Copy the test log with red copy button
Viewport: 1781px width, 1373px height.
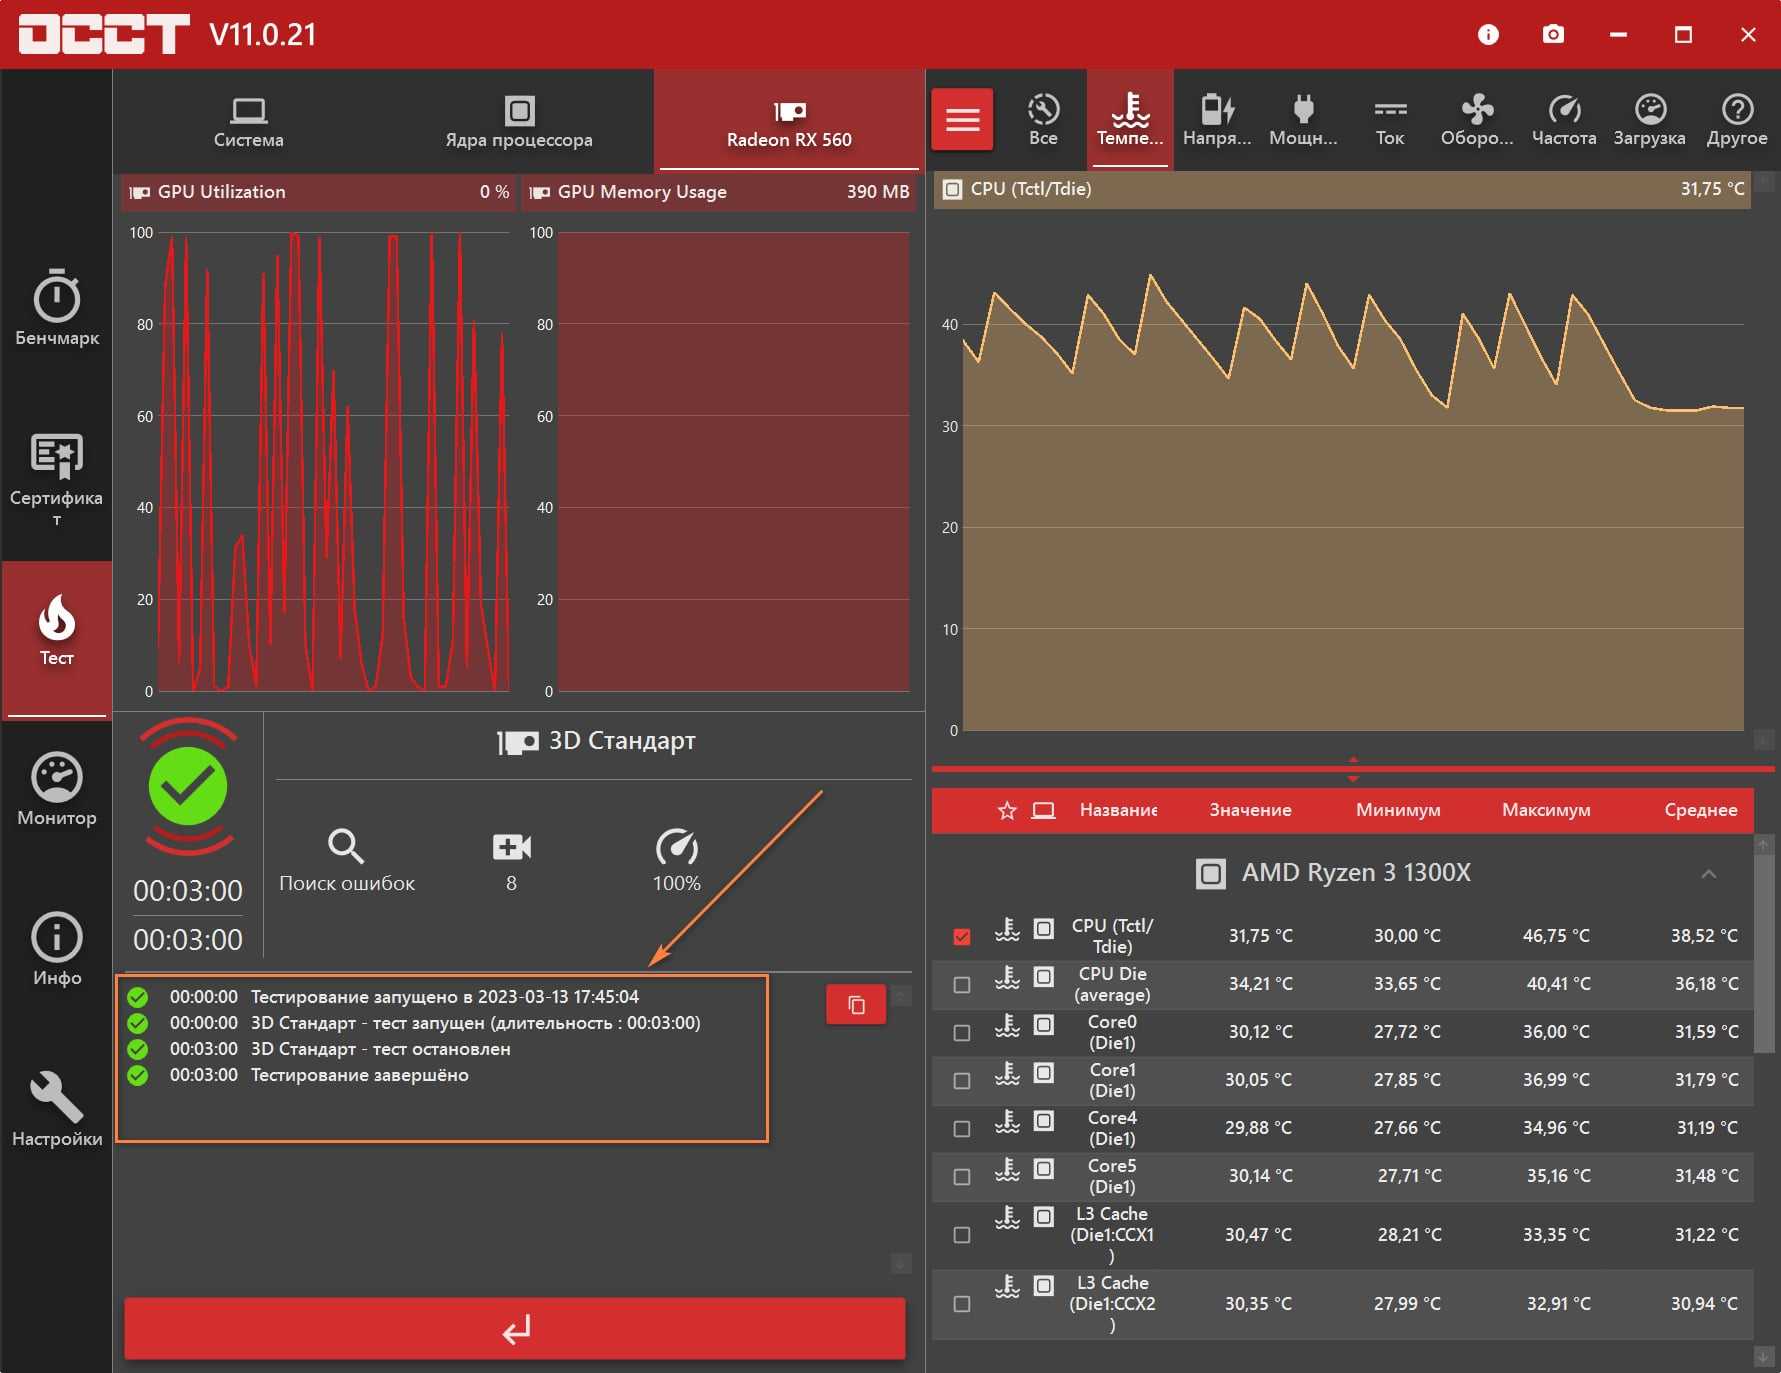(856, 1005)
